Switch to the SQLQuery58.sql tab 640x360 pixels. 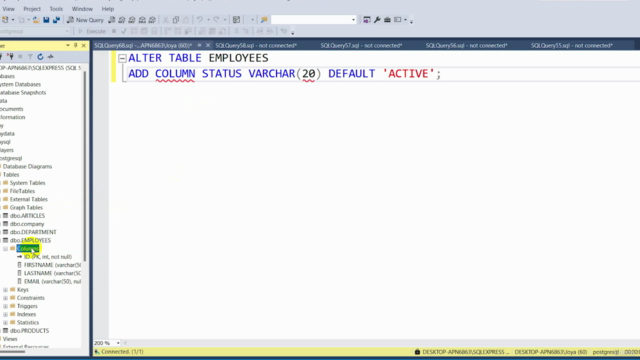pyautogui.click(x=256, y=45)
